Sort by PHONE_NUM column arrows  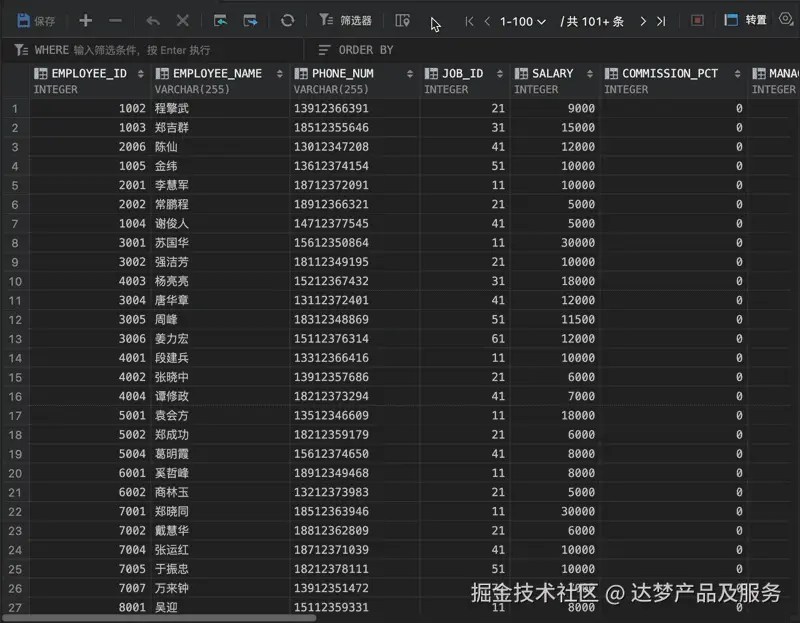pyautogui.click(x=410, y=74)
